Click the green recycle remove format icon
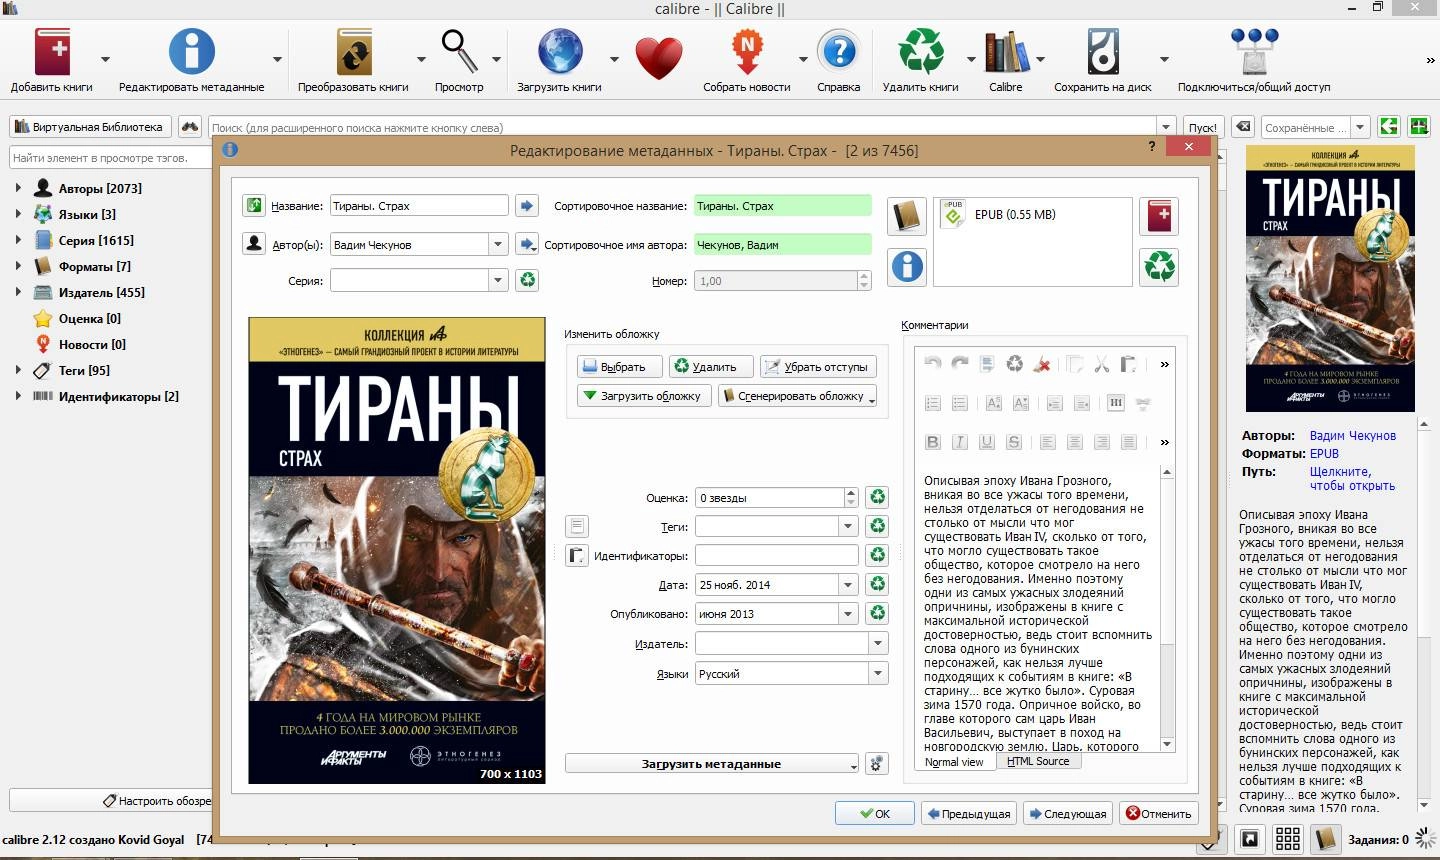Viewport: 1440px width, 860px height. (x=1160, y=267)
